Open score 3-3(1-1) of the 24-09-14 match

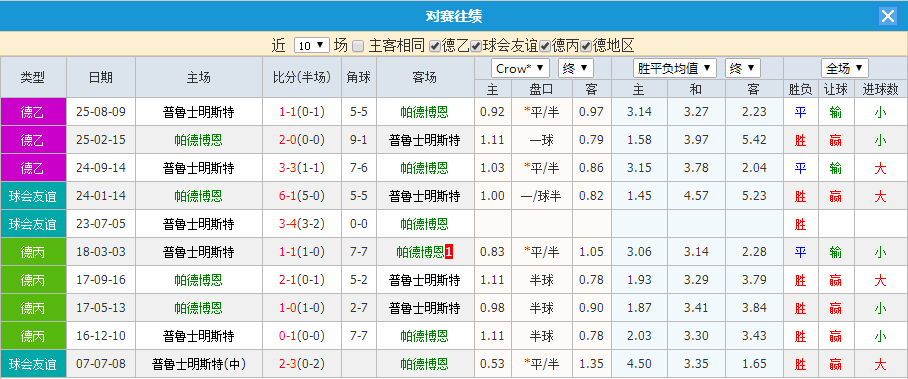[x=302, y=168]
